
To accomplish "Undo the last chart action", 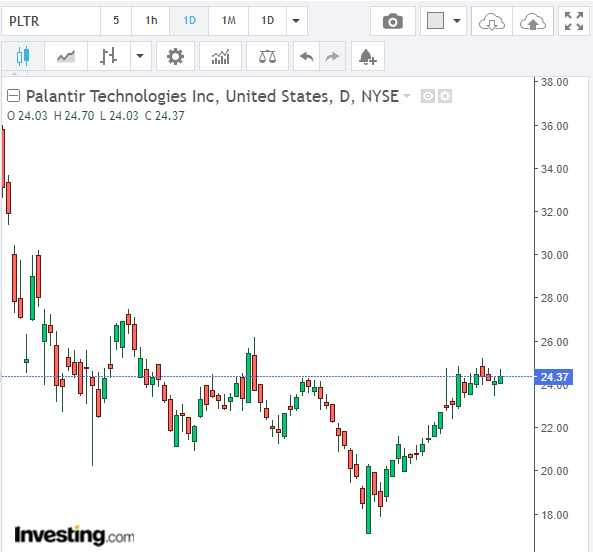I will coord(307,56).
